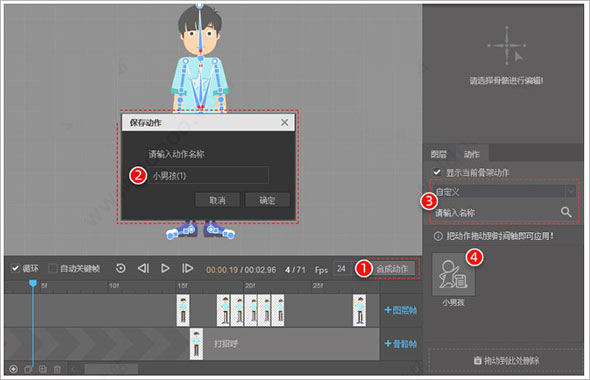Uncheck 显示当前骨架动作 checkbox
Screen dimensions: 590x380
click(x=436, y=172)
